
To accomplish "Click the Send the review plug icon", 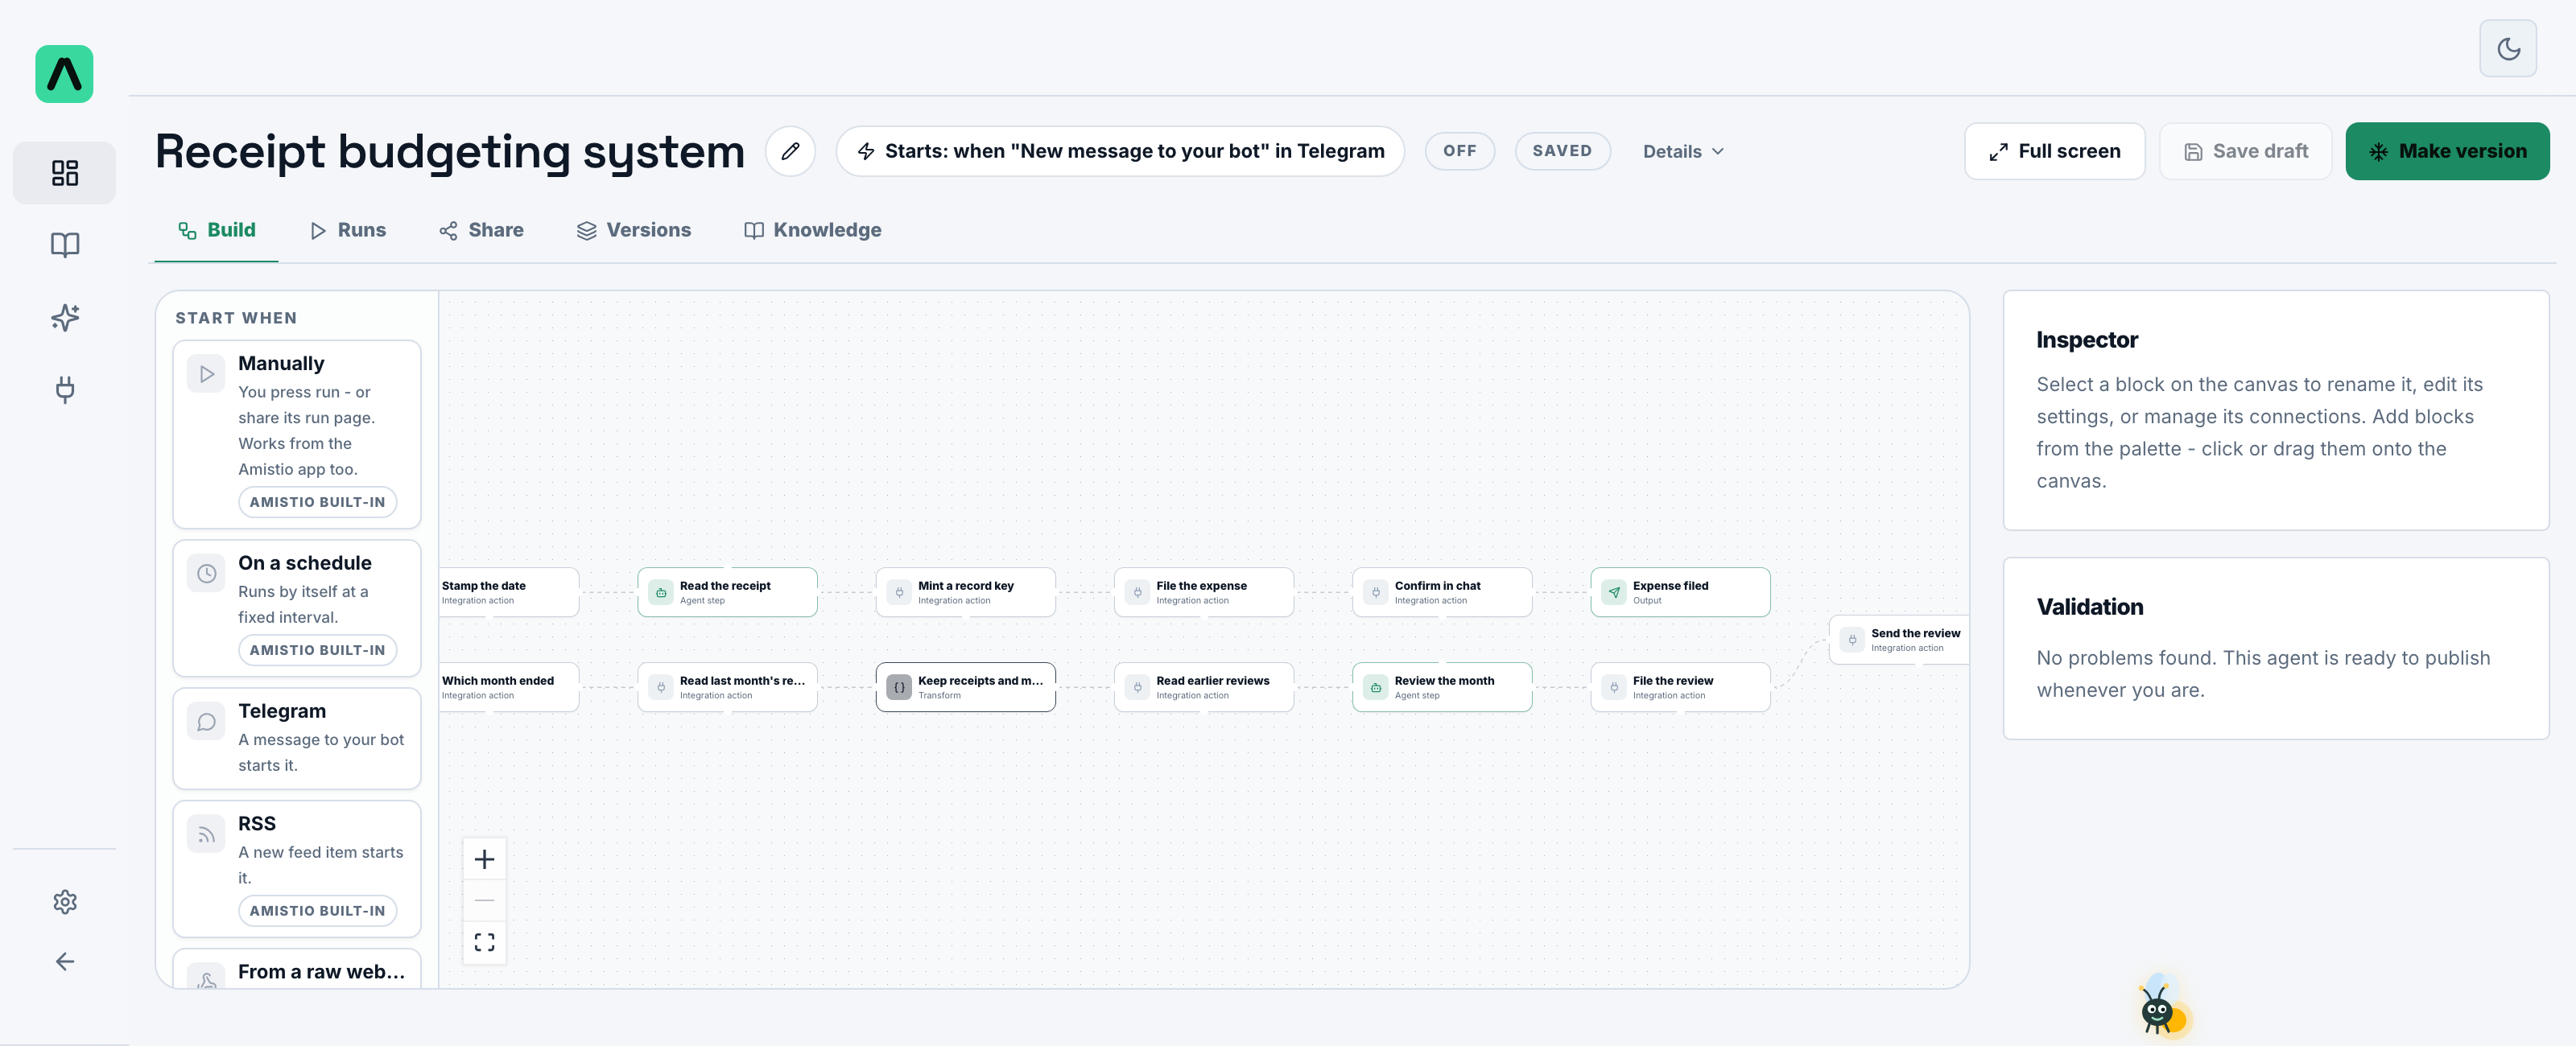I will click(x=1852, y=640).
